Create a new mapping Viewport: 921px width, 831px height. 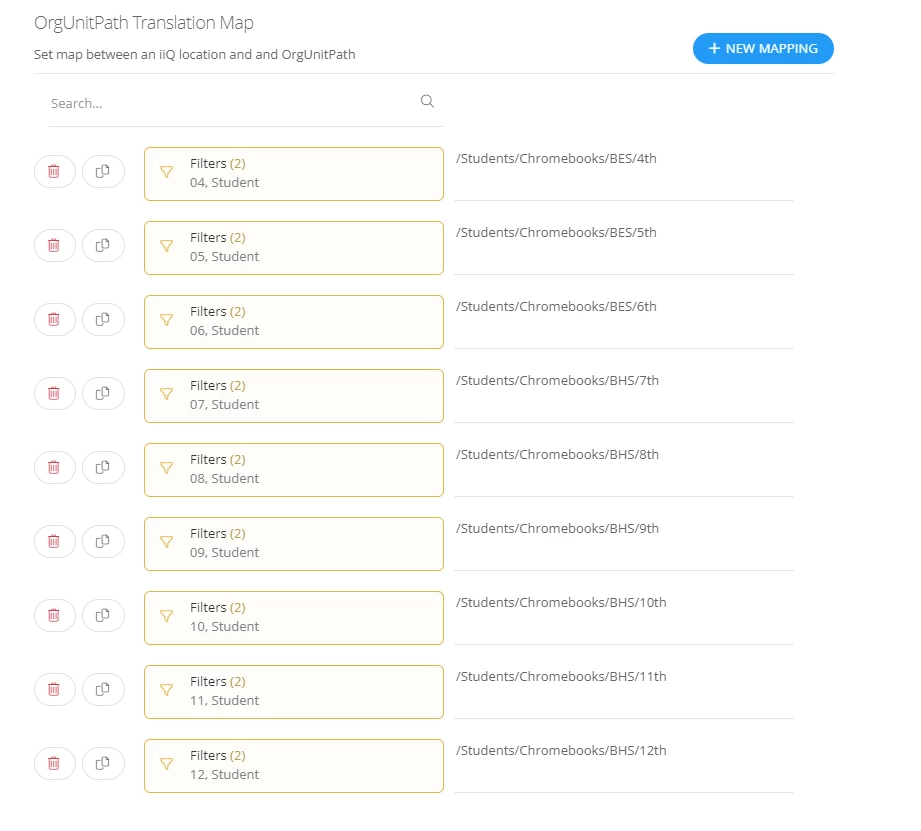click(763, 49)
